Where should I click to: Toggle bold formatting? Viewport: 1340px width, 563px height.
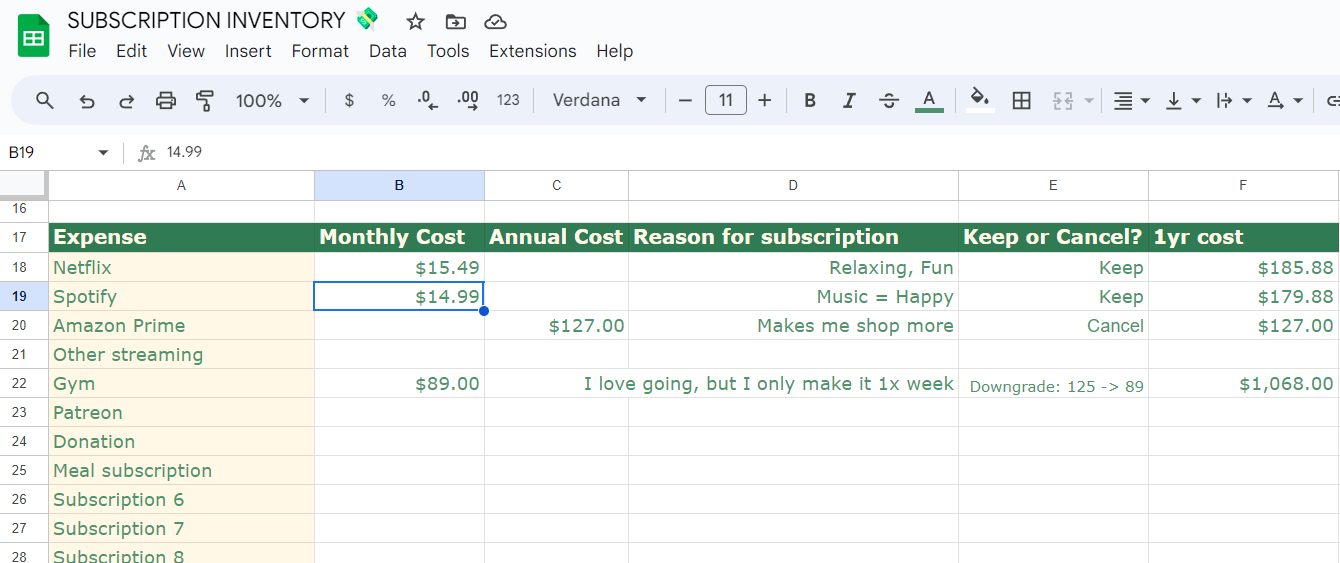(810, 100)
